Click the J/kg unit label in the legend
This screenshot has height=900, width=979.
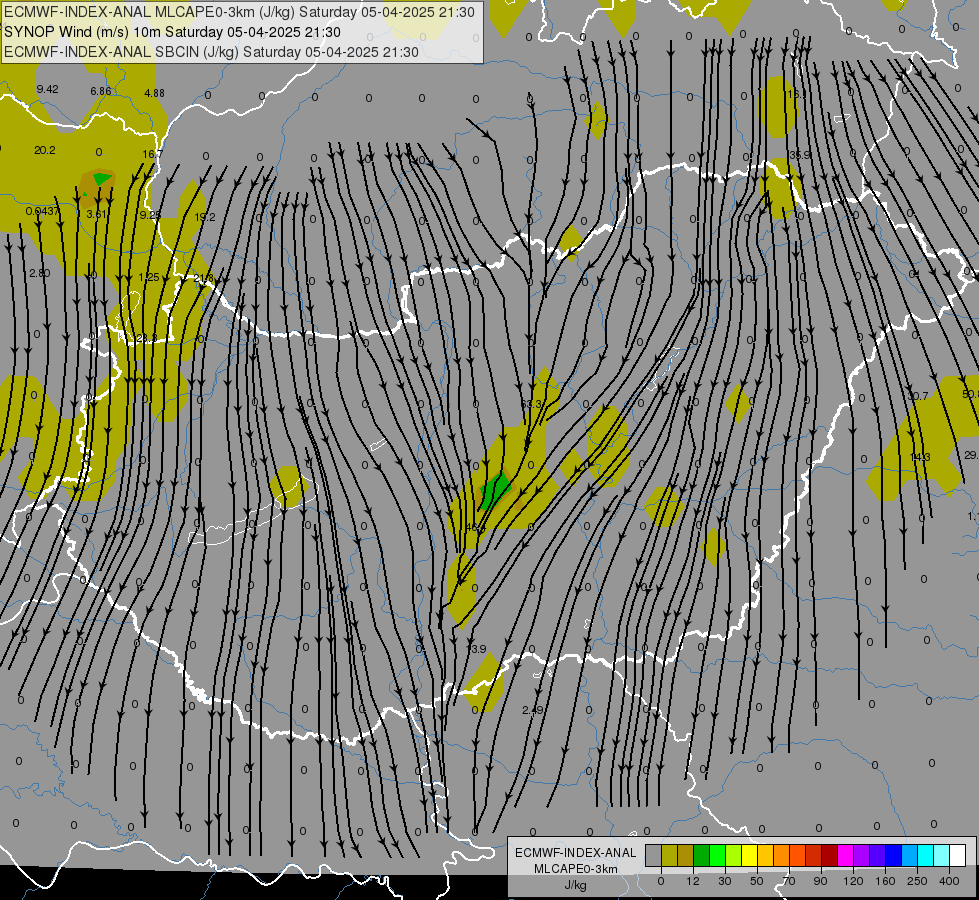click(x=576, y=885)
